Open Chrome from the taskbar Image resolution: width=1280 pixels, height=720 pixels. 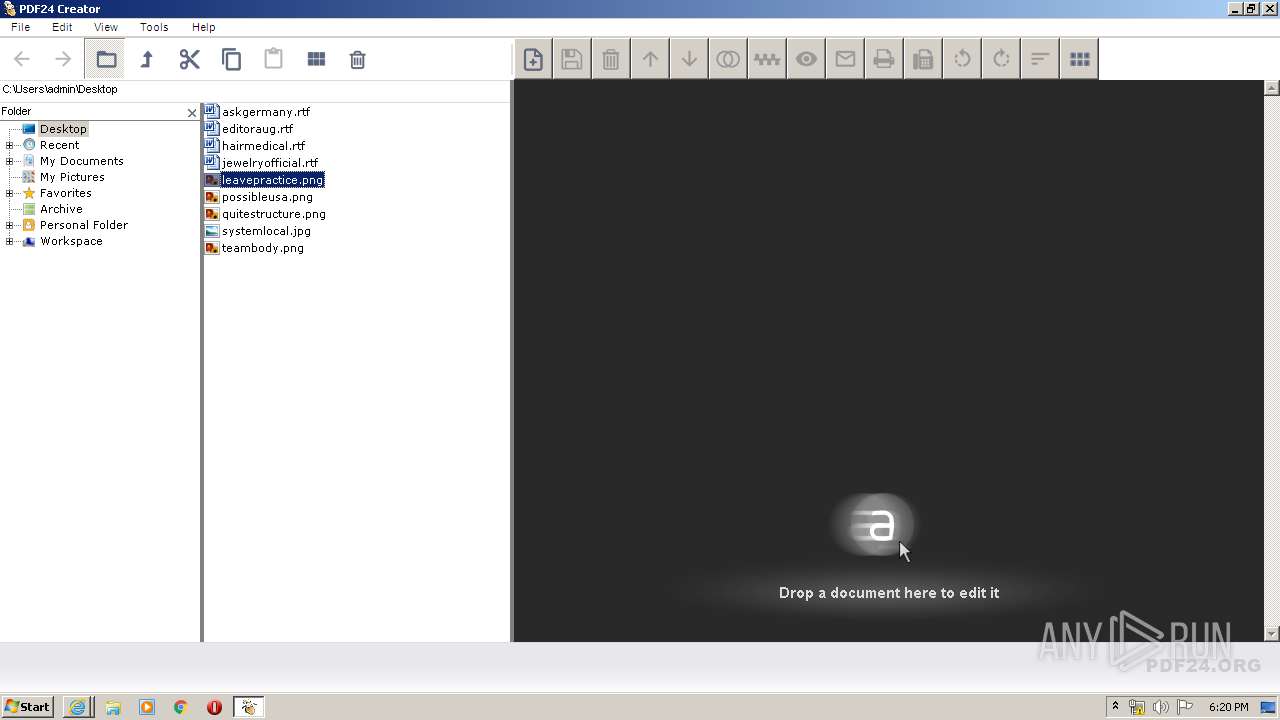tap(181, 707)
